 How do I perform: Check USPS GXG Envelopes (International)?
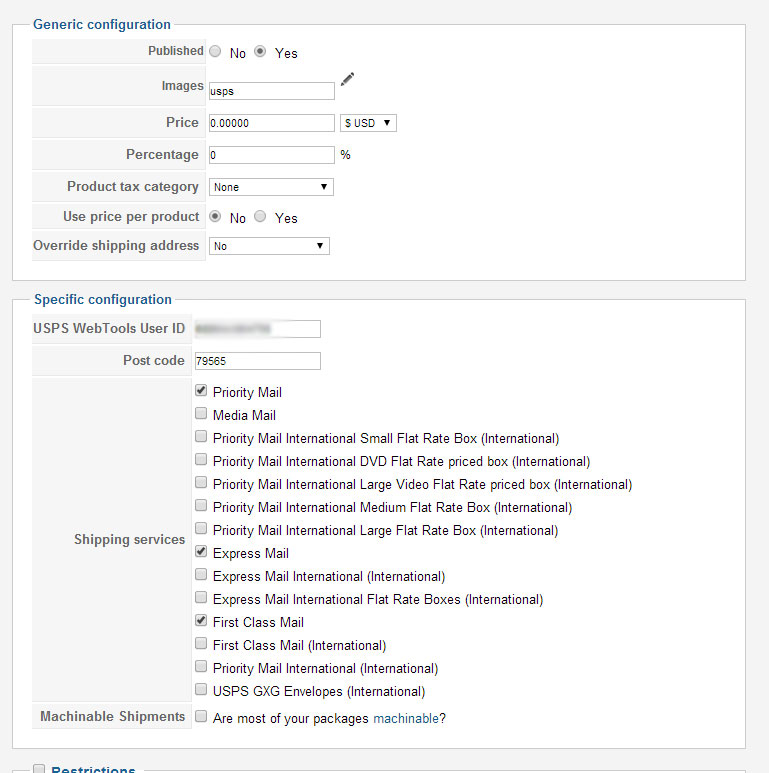pos(201,690)
